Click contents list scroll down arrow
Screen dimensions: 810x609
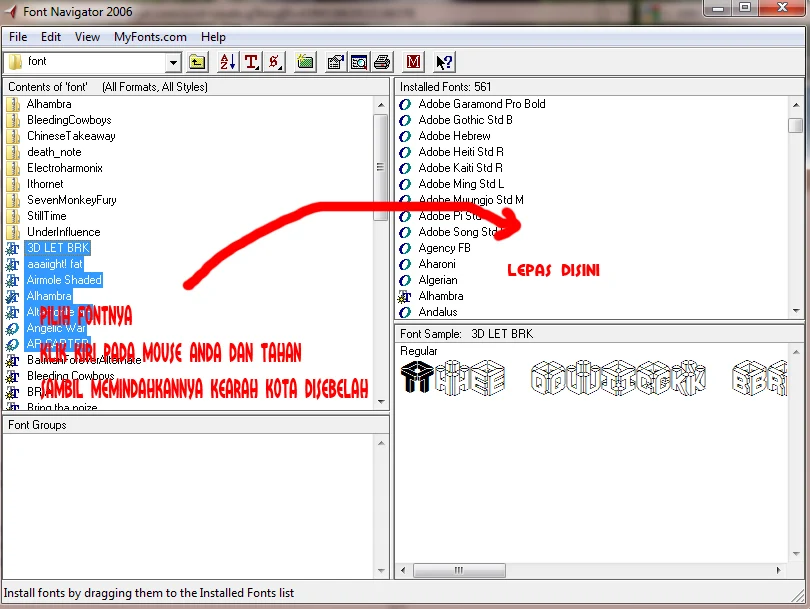pos(381,401)
